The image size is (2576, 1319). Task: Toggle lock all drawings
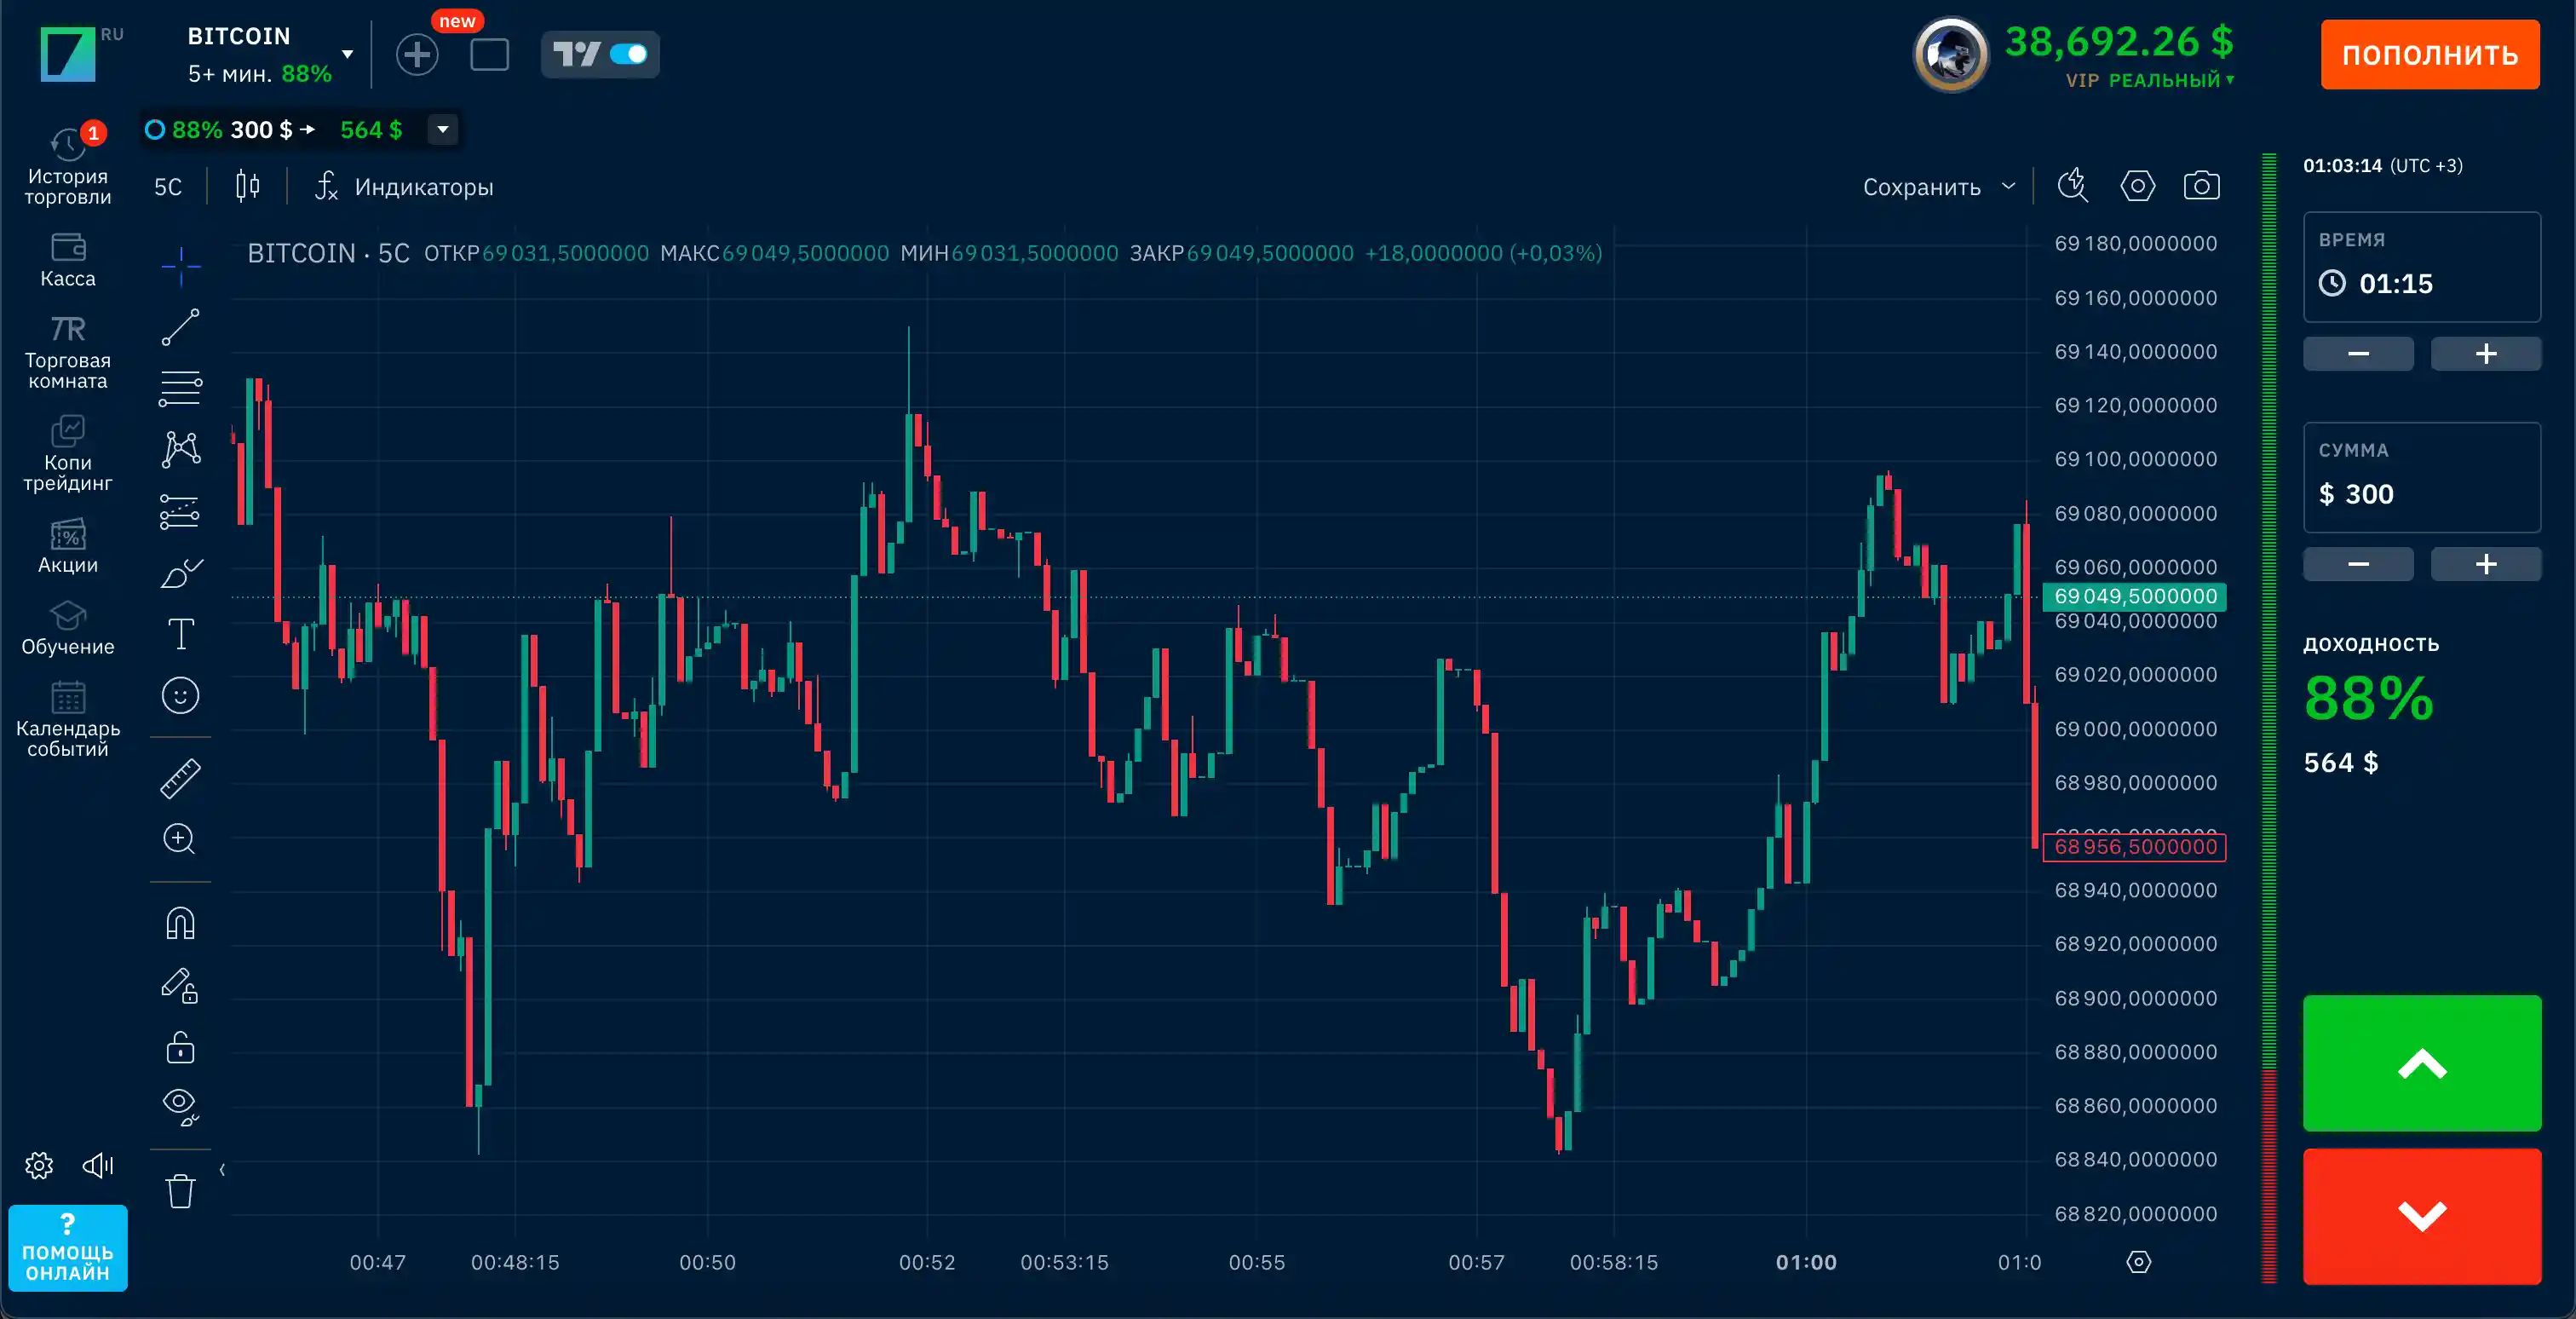pyautogui.click(x=181, y=1048)
